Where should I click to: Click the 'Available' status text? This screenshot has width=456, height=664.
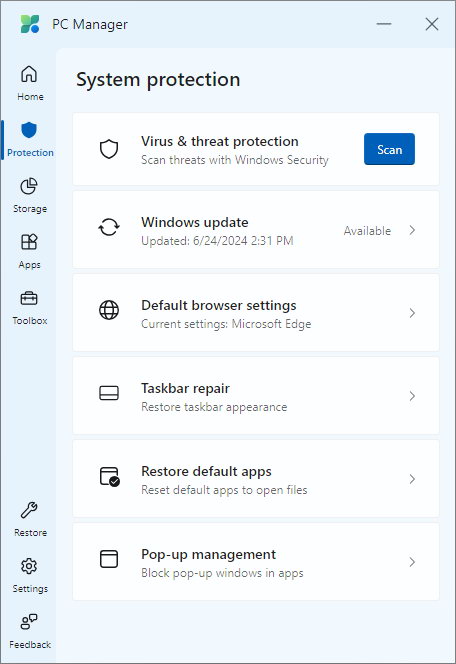coord(367,231)
